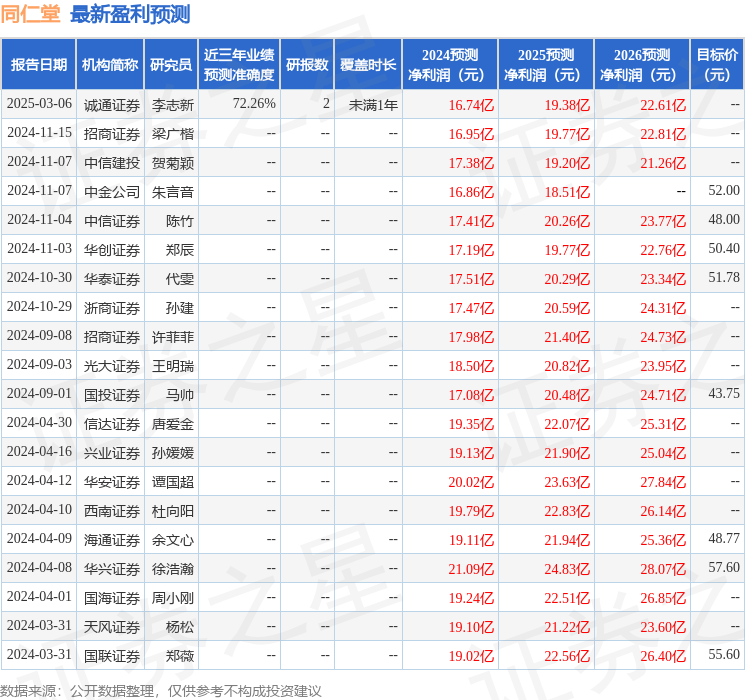Click the 28.07亿 forecast value
The height and width of the screenshot is (700, 745).
click(663, 569)
